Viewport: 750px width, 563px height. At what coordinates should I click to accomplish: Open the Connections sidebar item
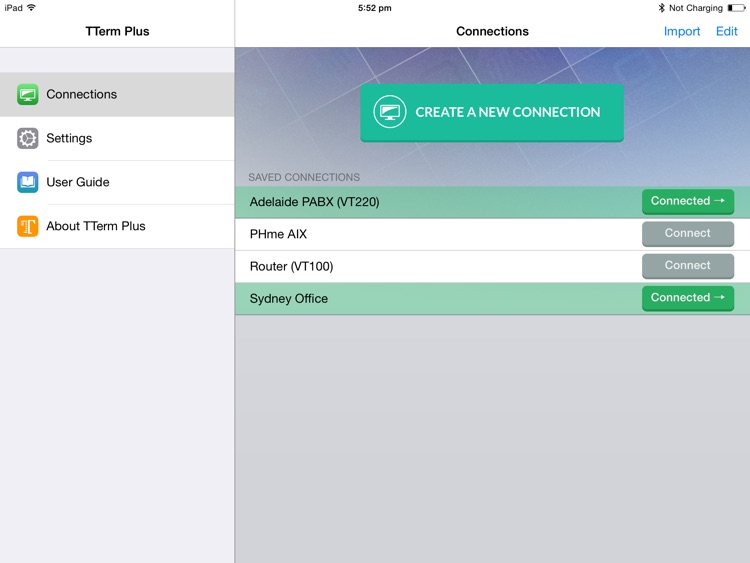tap(117, 94)
